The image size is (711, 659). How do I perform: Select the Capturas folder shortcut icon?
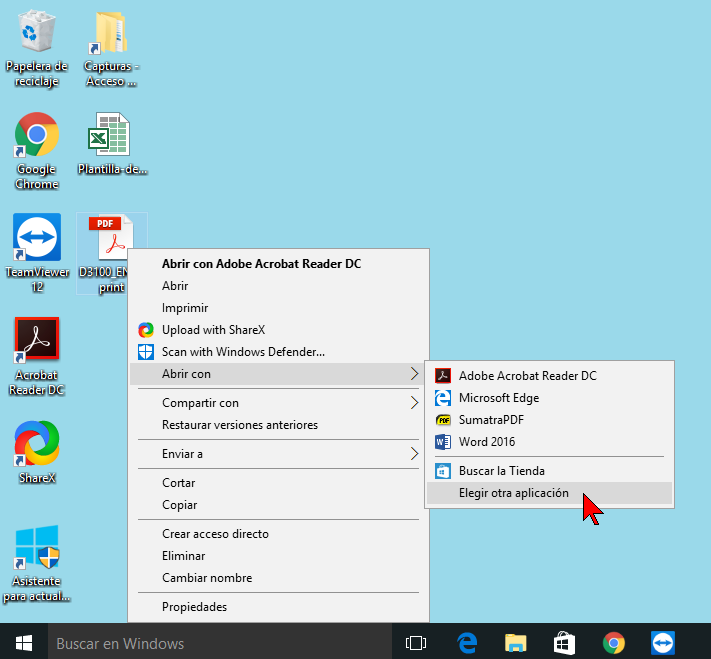(111, 49)
